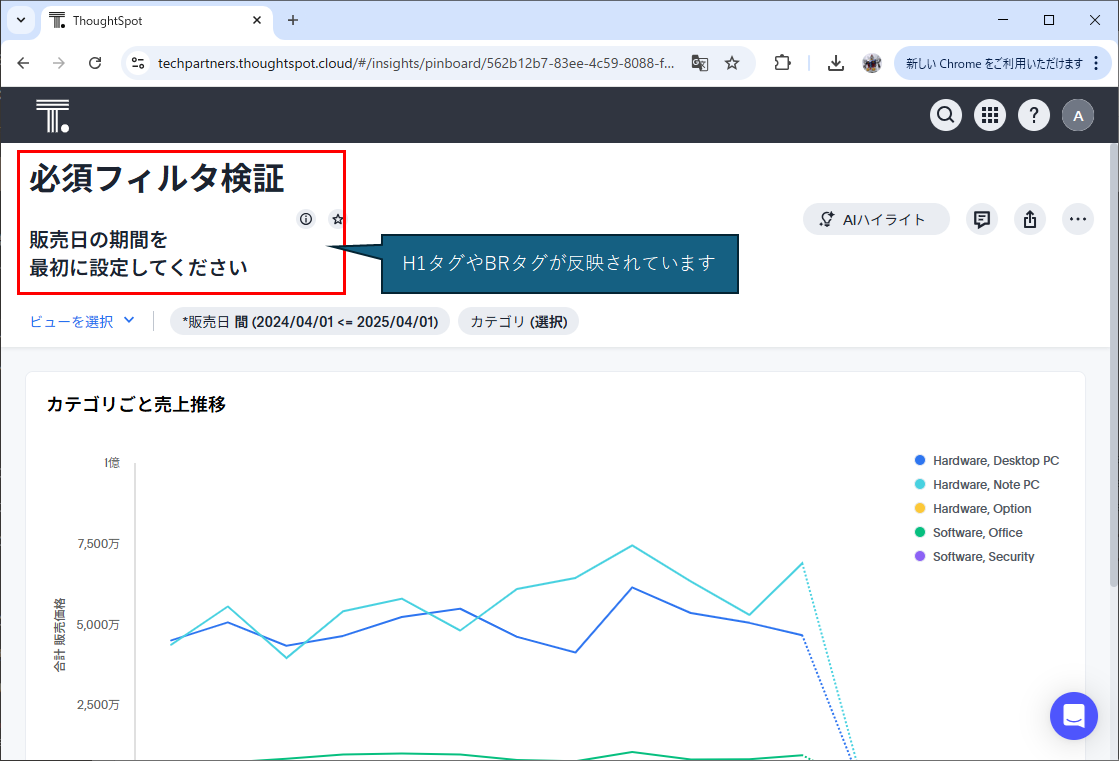Click the Hardware, Note PC color dot
The width and height of the screenshot is (1119, 761).
(x=920, y=485)
